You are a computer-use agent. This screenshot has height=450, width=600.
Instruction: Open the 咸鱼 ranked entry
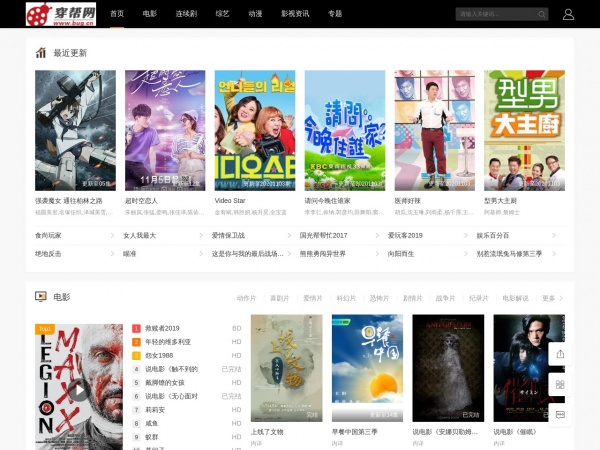(x=187, y=424)
